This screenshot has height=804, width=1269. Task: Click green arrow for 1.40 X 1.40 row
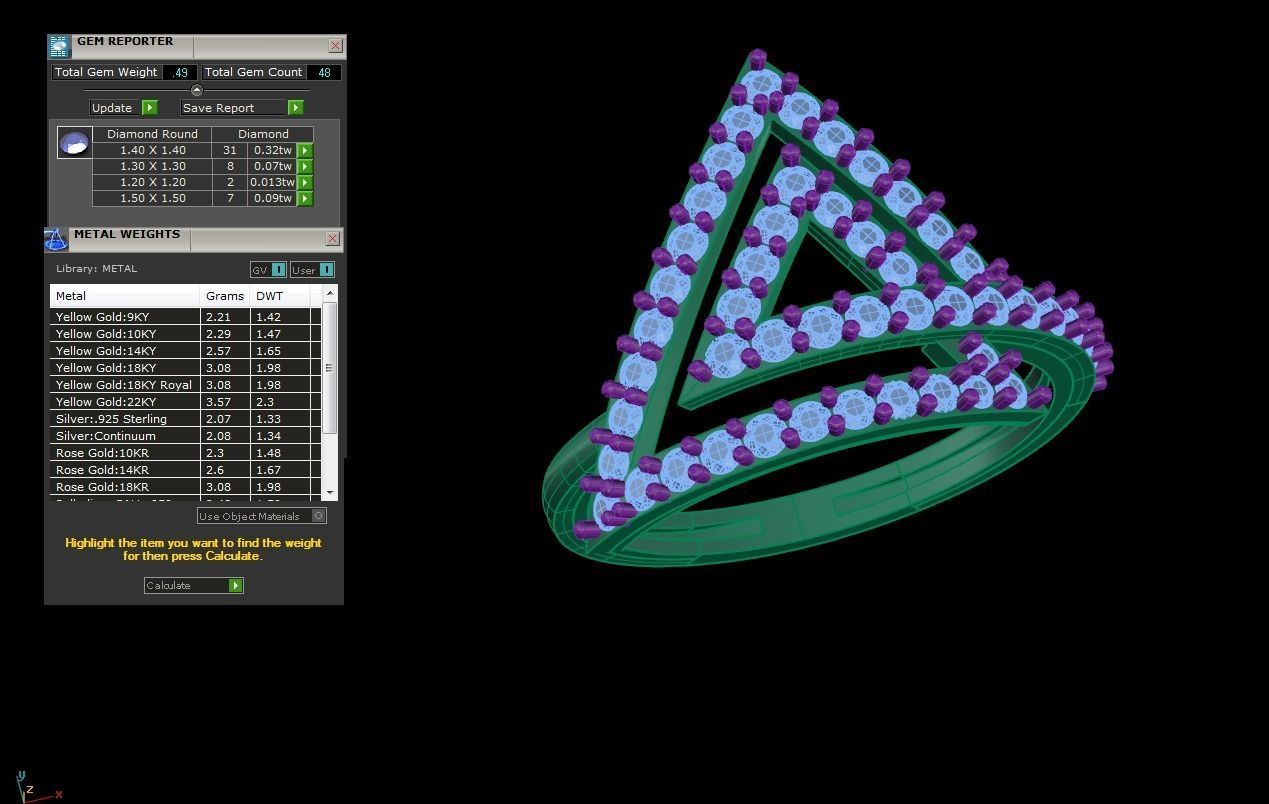coord(305,150)
